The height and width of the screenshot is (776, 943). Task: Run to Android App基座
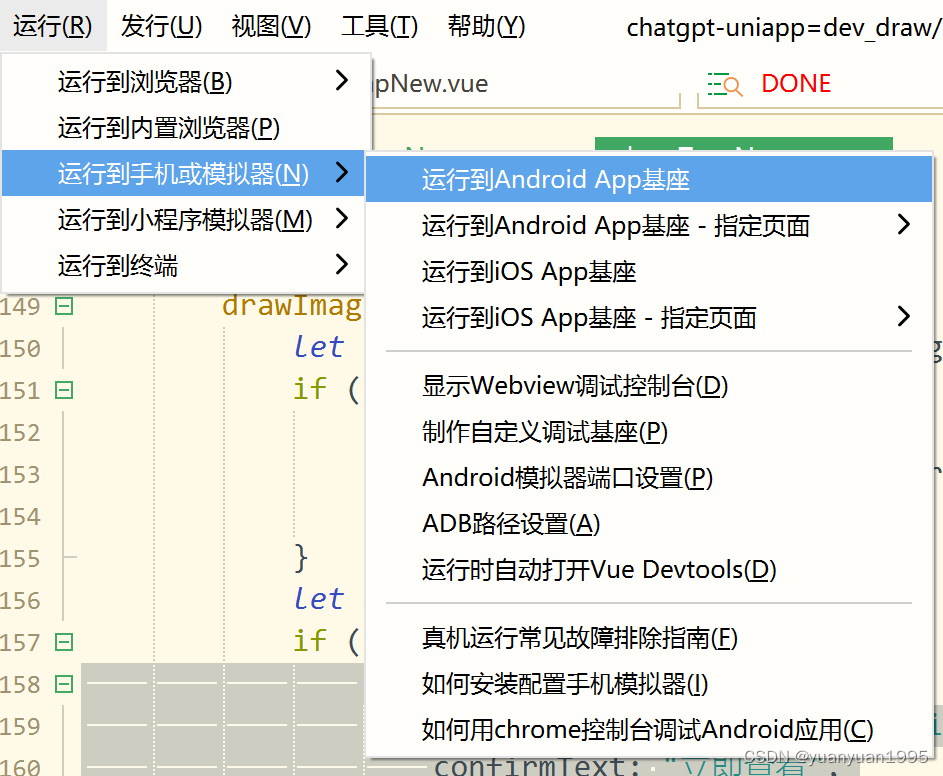(x=649, y=179)
